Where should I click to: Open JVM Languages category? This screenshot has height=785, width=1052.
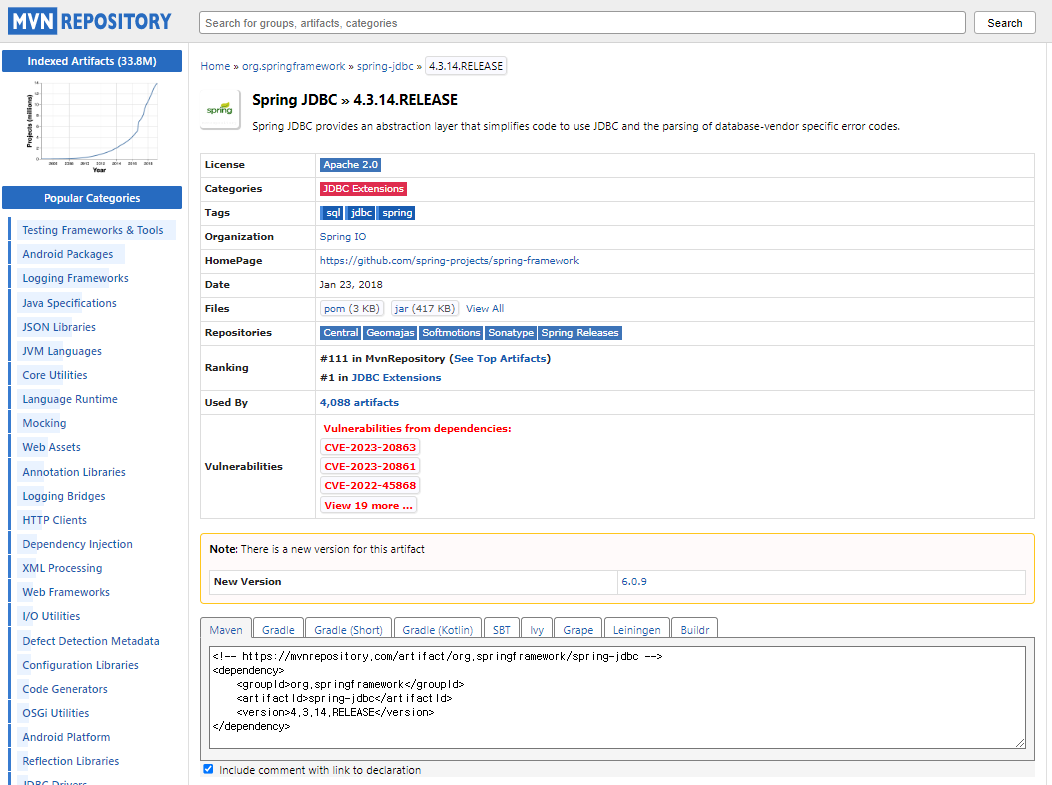pos(62,351)
